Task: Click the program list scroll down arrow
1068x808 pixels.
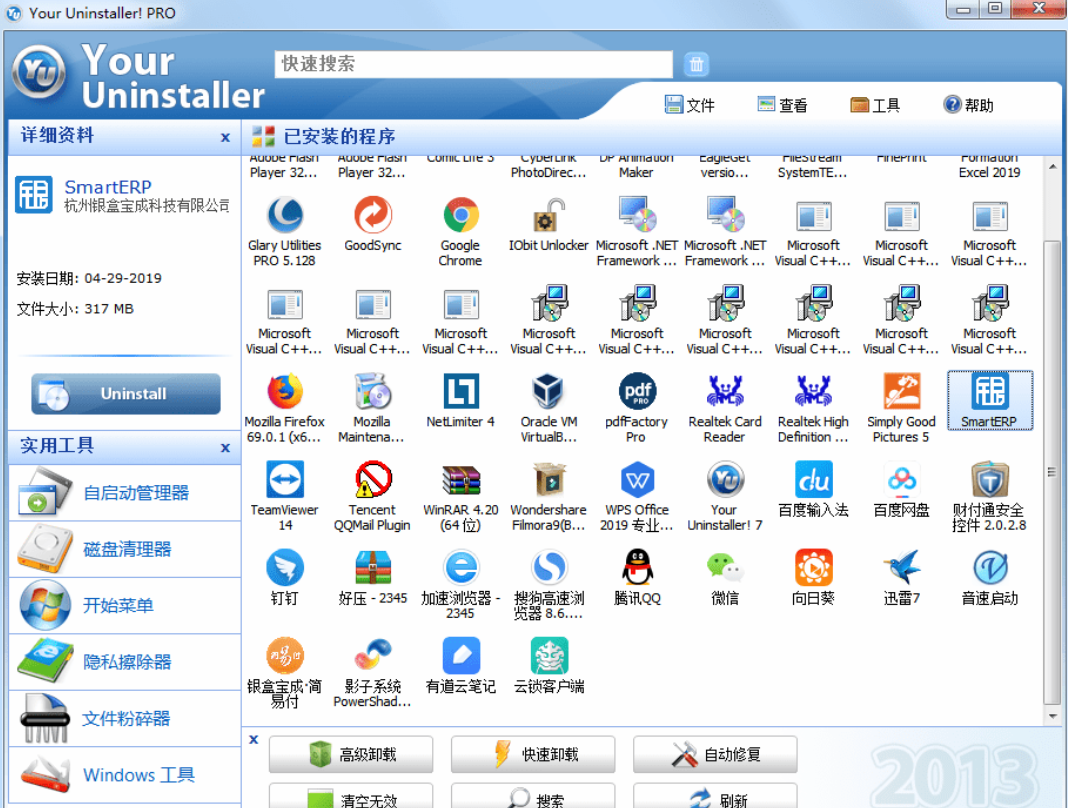Action: 1052,716
